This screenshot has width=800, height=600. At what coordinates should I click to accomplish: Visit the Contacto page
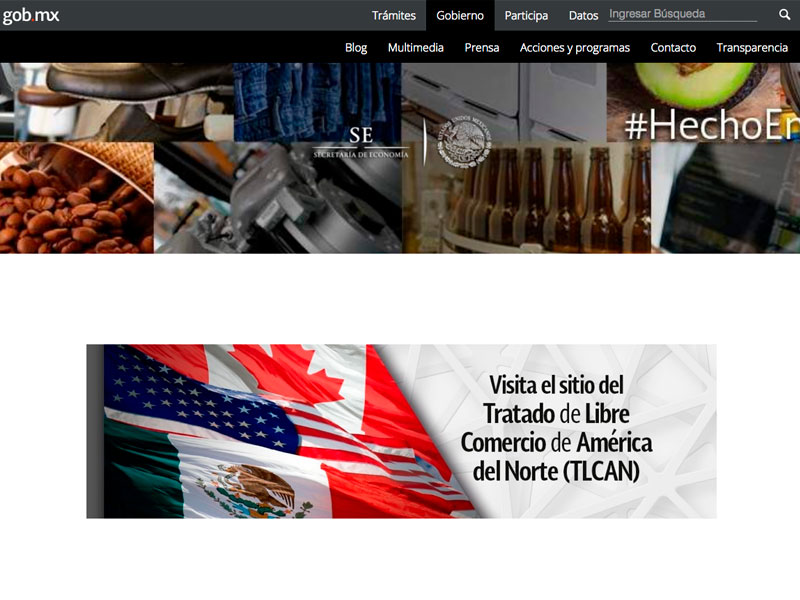pyautogui.click(x=673, y=47)
